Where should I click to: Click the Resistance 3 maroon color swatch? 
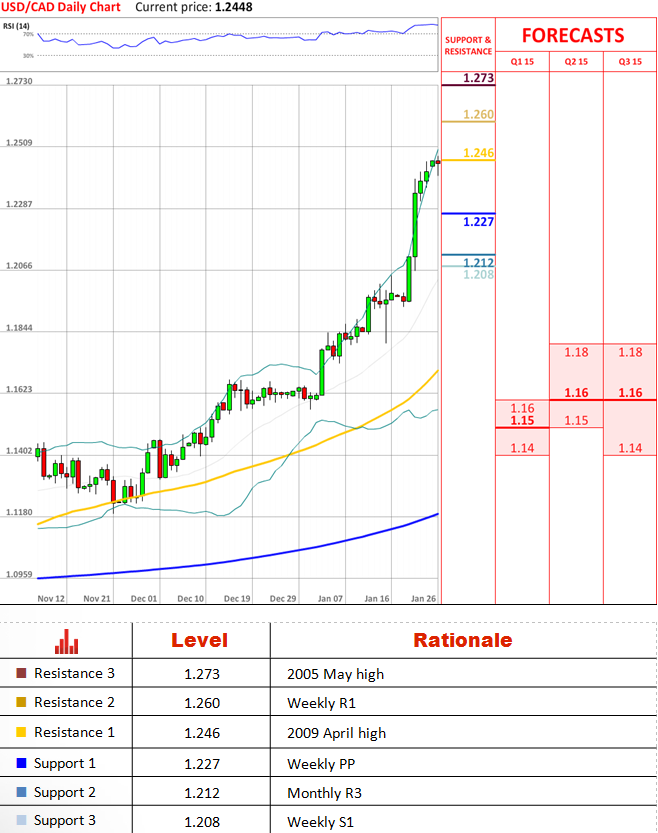[21, 673]
